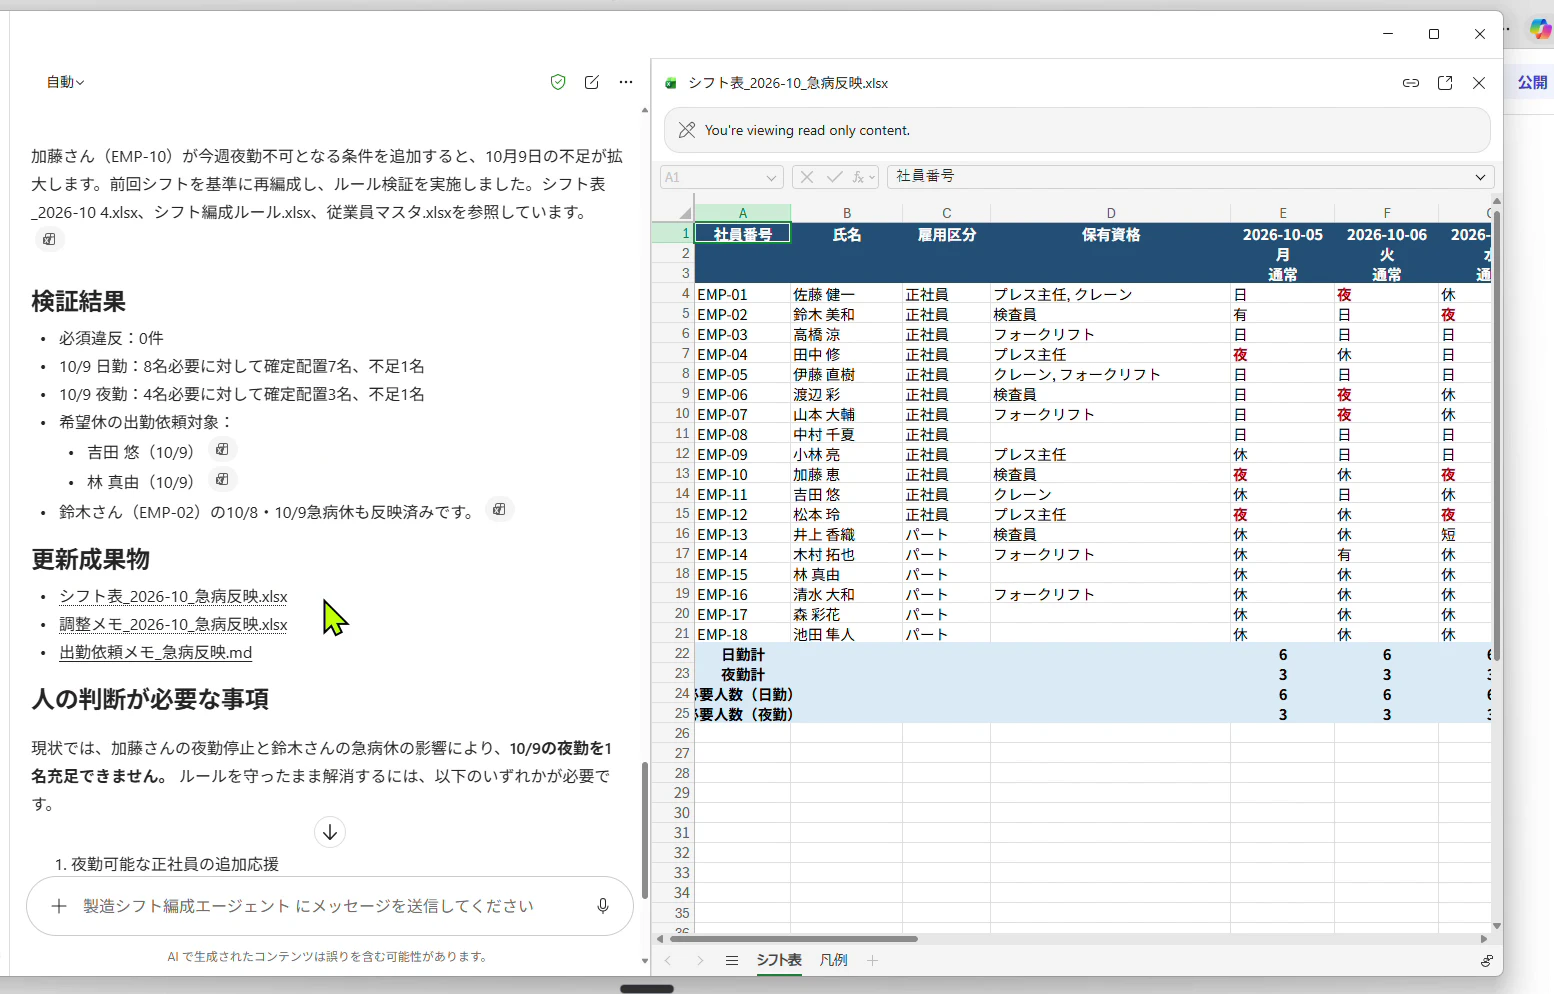Copy link to the xlsx file
This screenshot has width=1554, height=994.
click(x=1411, y=83)
